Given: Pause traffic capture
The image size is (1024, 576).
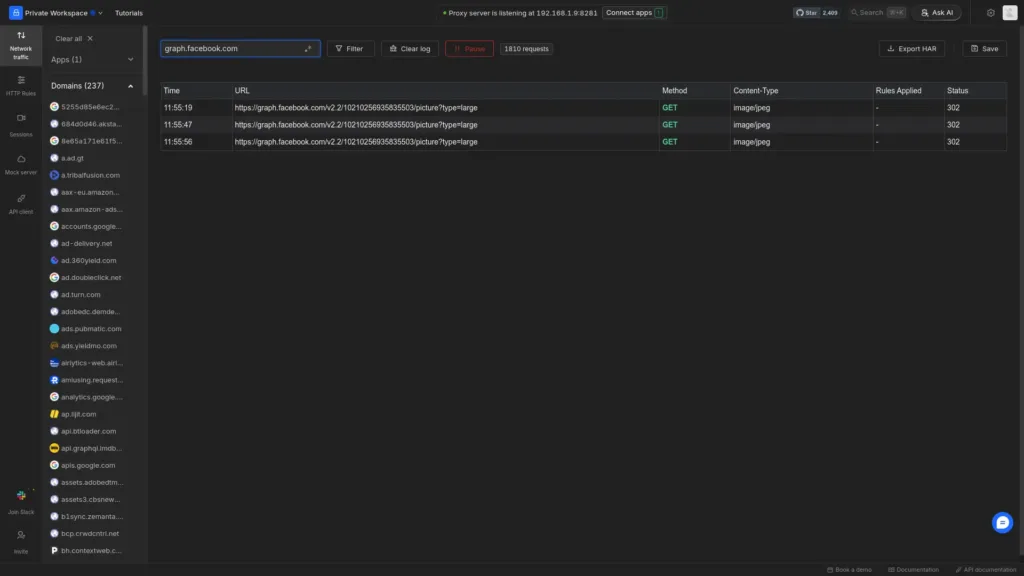Looking at the screenshot, I should (469, 48).
